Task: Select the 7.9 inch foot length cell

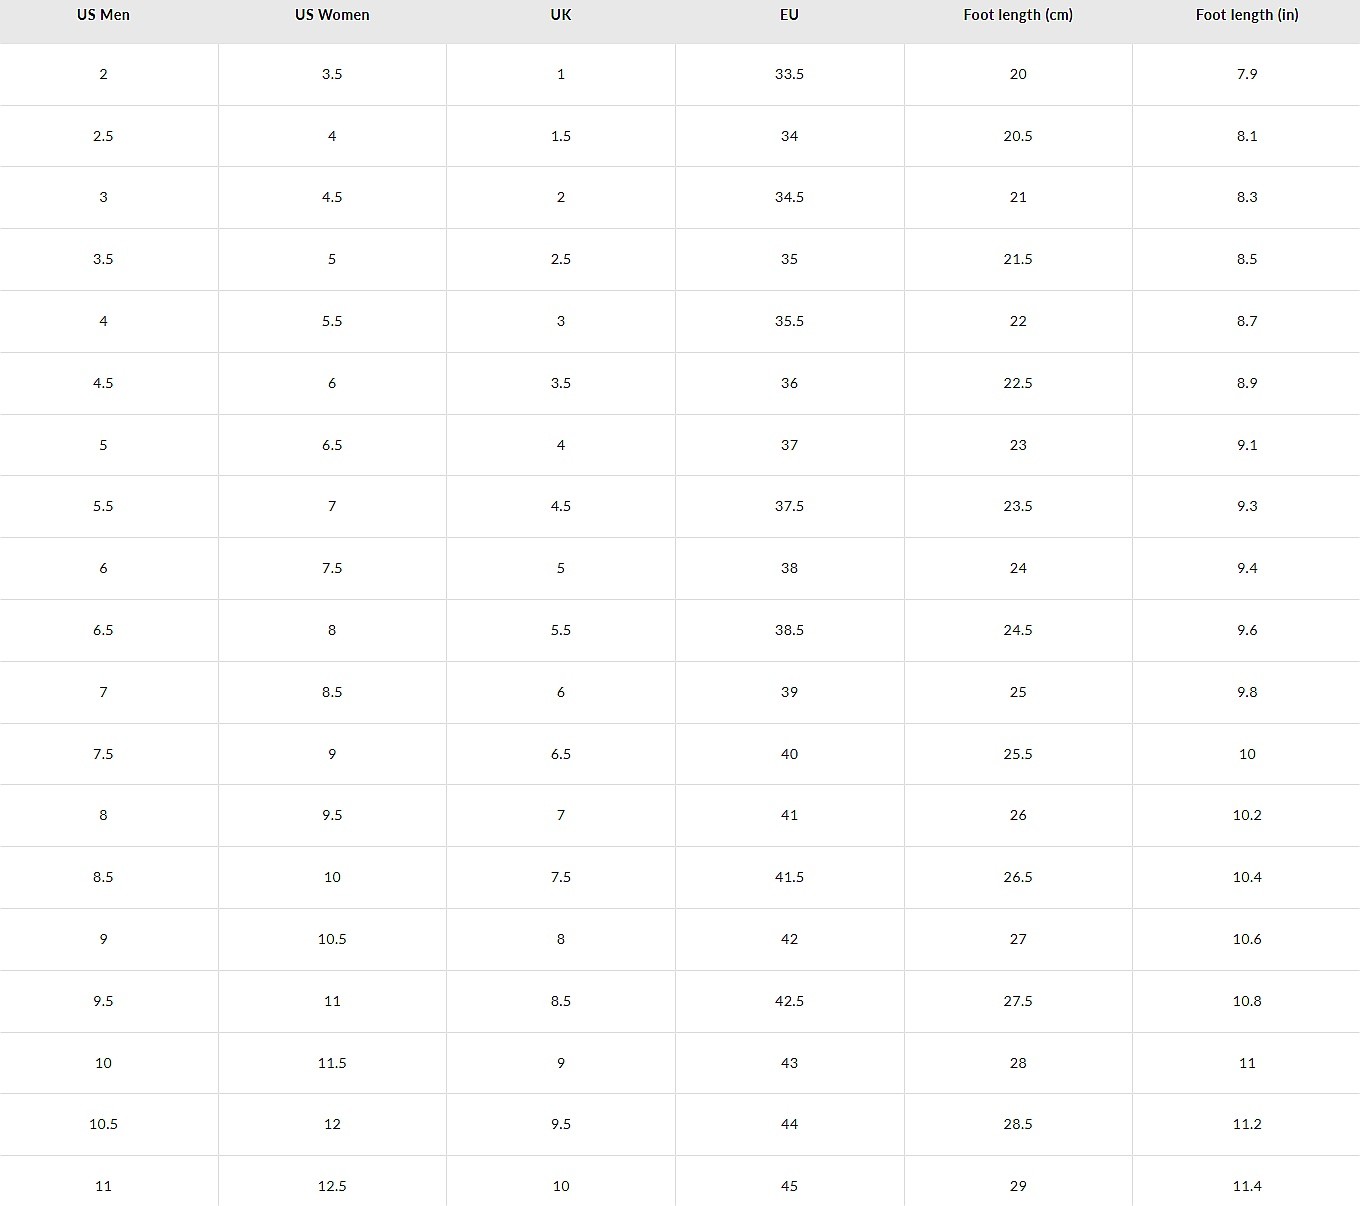Action: (x=1247, y=74)
